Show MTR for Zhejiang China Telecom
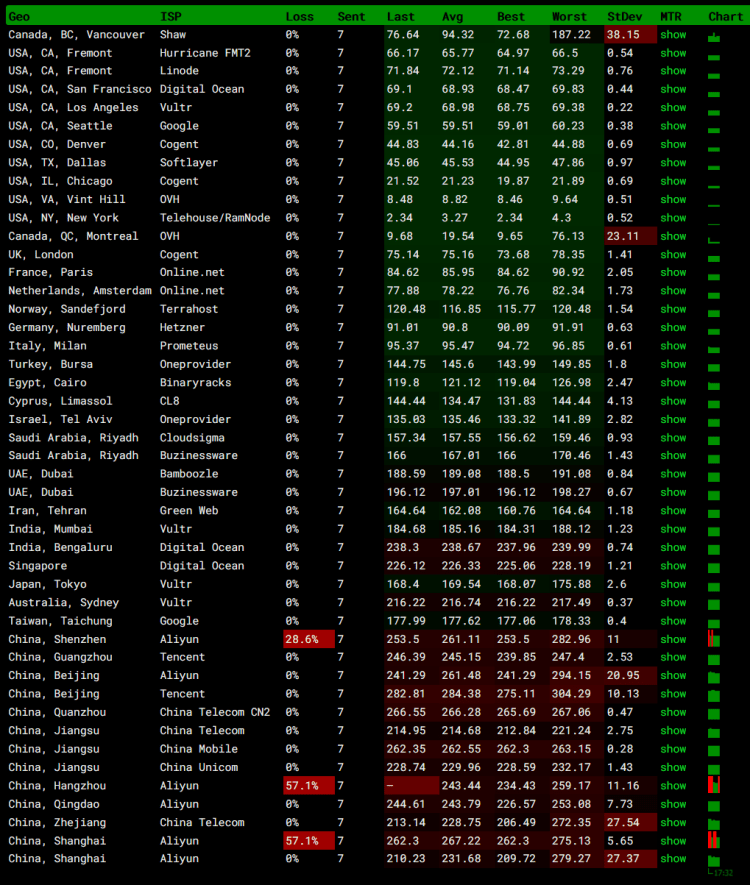This screenshot has width=750, height=885. coord(673,822)
